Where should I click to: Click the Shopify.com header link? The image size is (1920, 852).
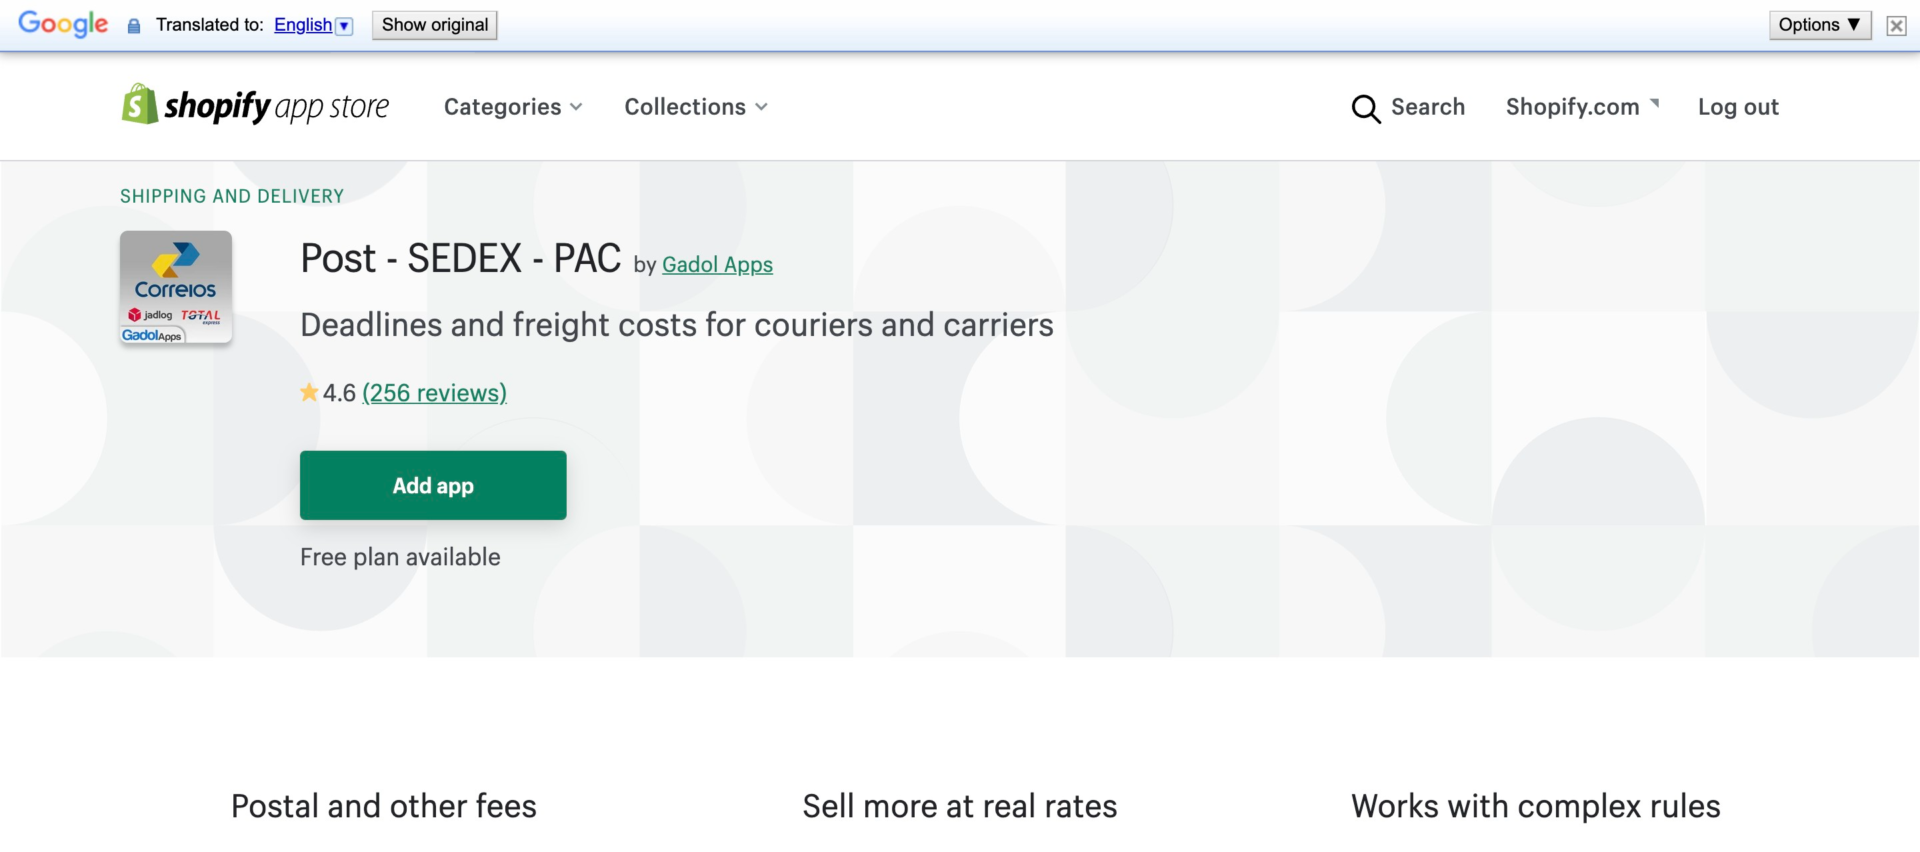pyautogui.click(x=1572, y=107)
